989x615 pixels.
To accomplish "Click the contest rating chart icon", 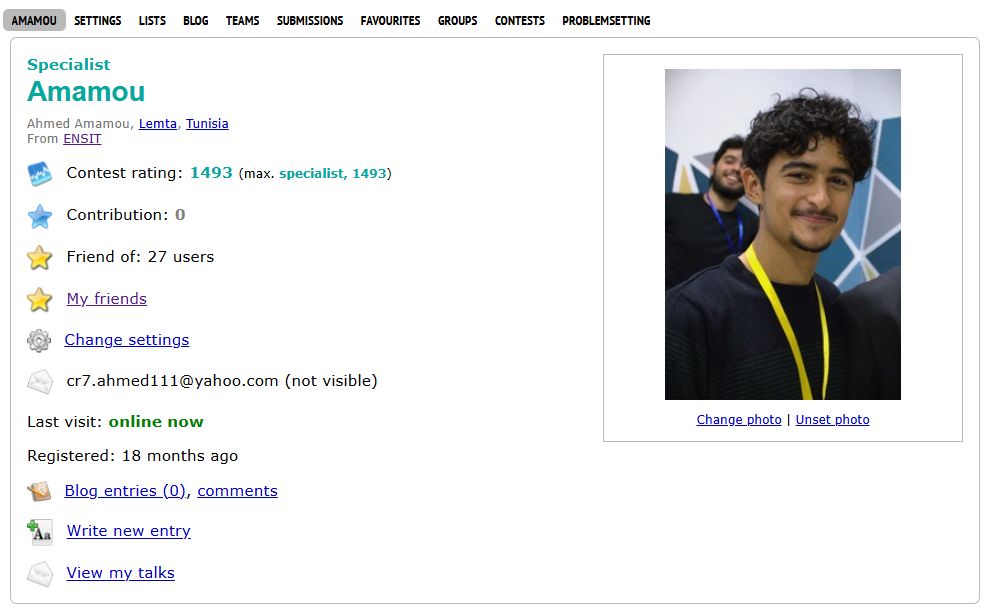I will coord(40,174).
